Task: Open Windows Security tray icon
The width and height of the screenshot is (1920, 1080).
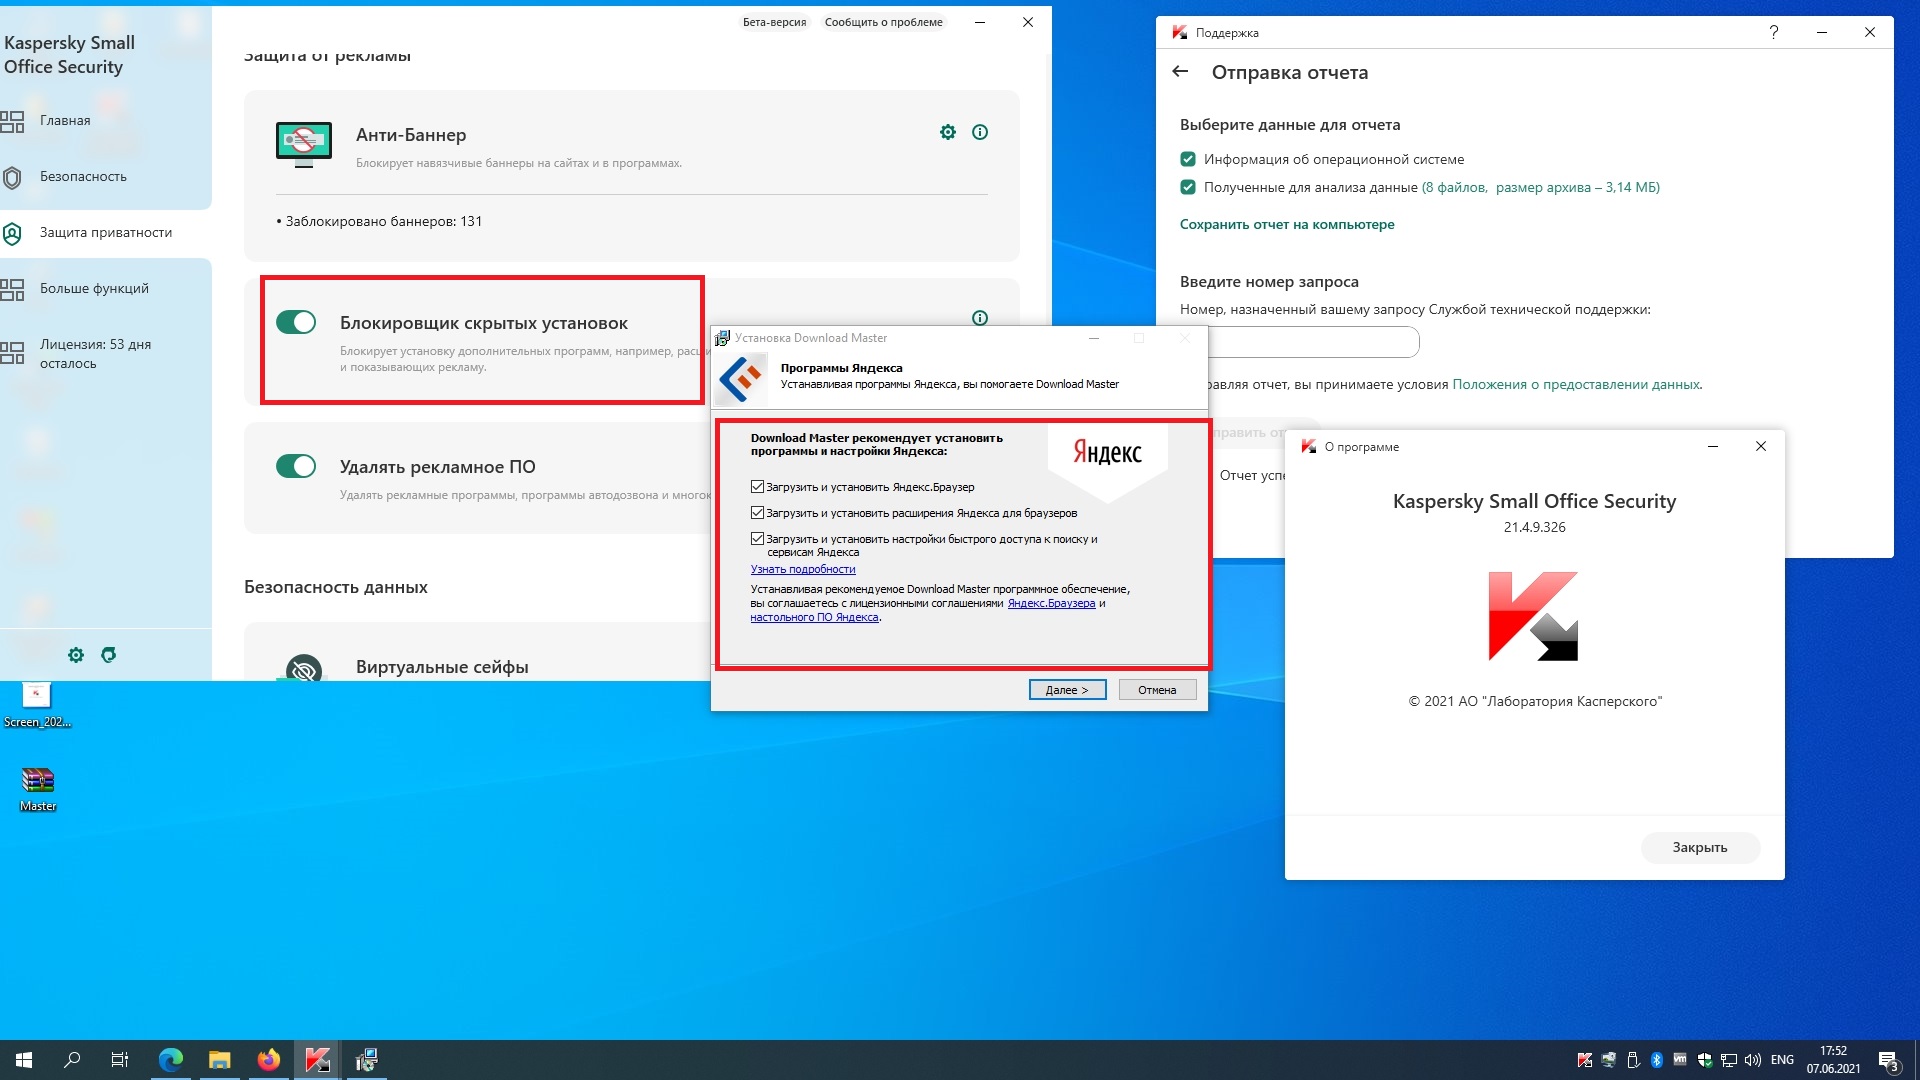Action: tap(1705, 1060)
